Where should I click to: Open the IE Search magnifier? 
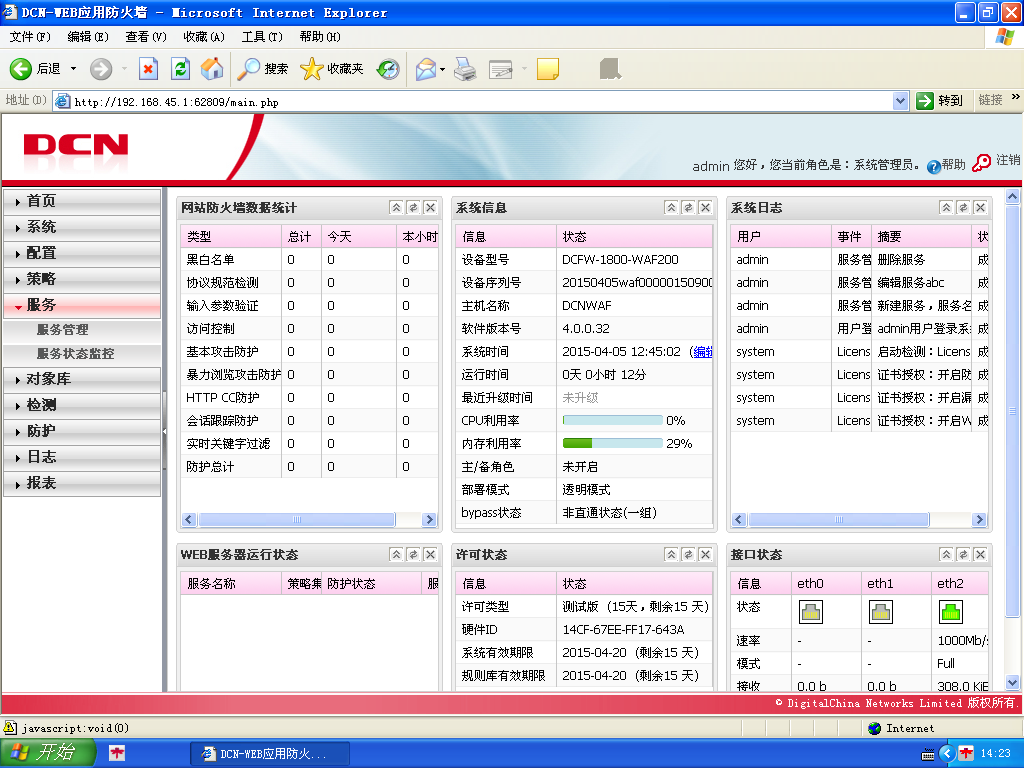(x=263, y=69)
